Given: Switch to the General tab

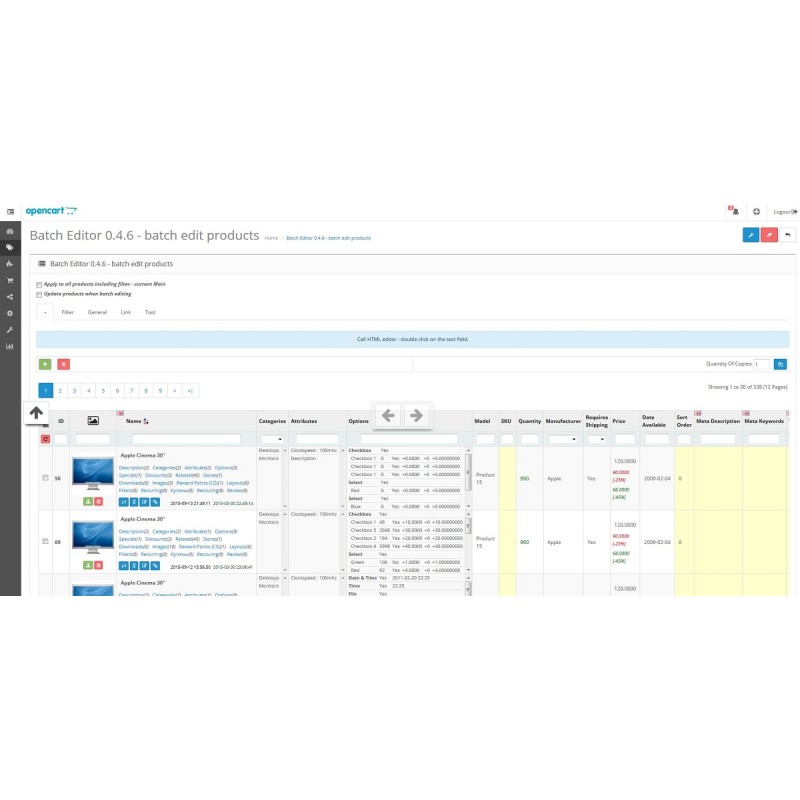Looking at the screenshot, I should pyautogui.click(x=97, y=312).
